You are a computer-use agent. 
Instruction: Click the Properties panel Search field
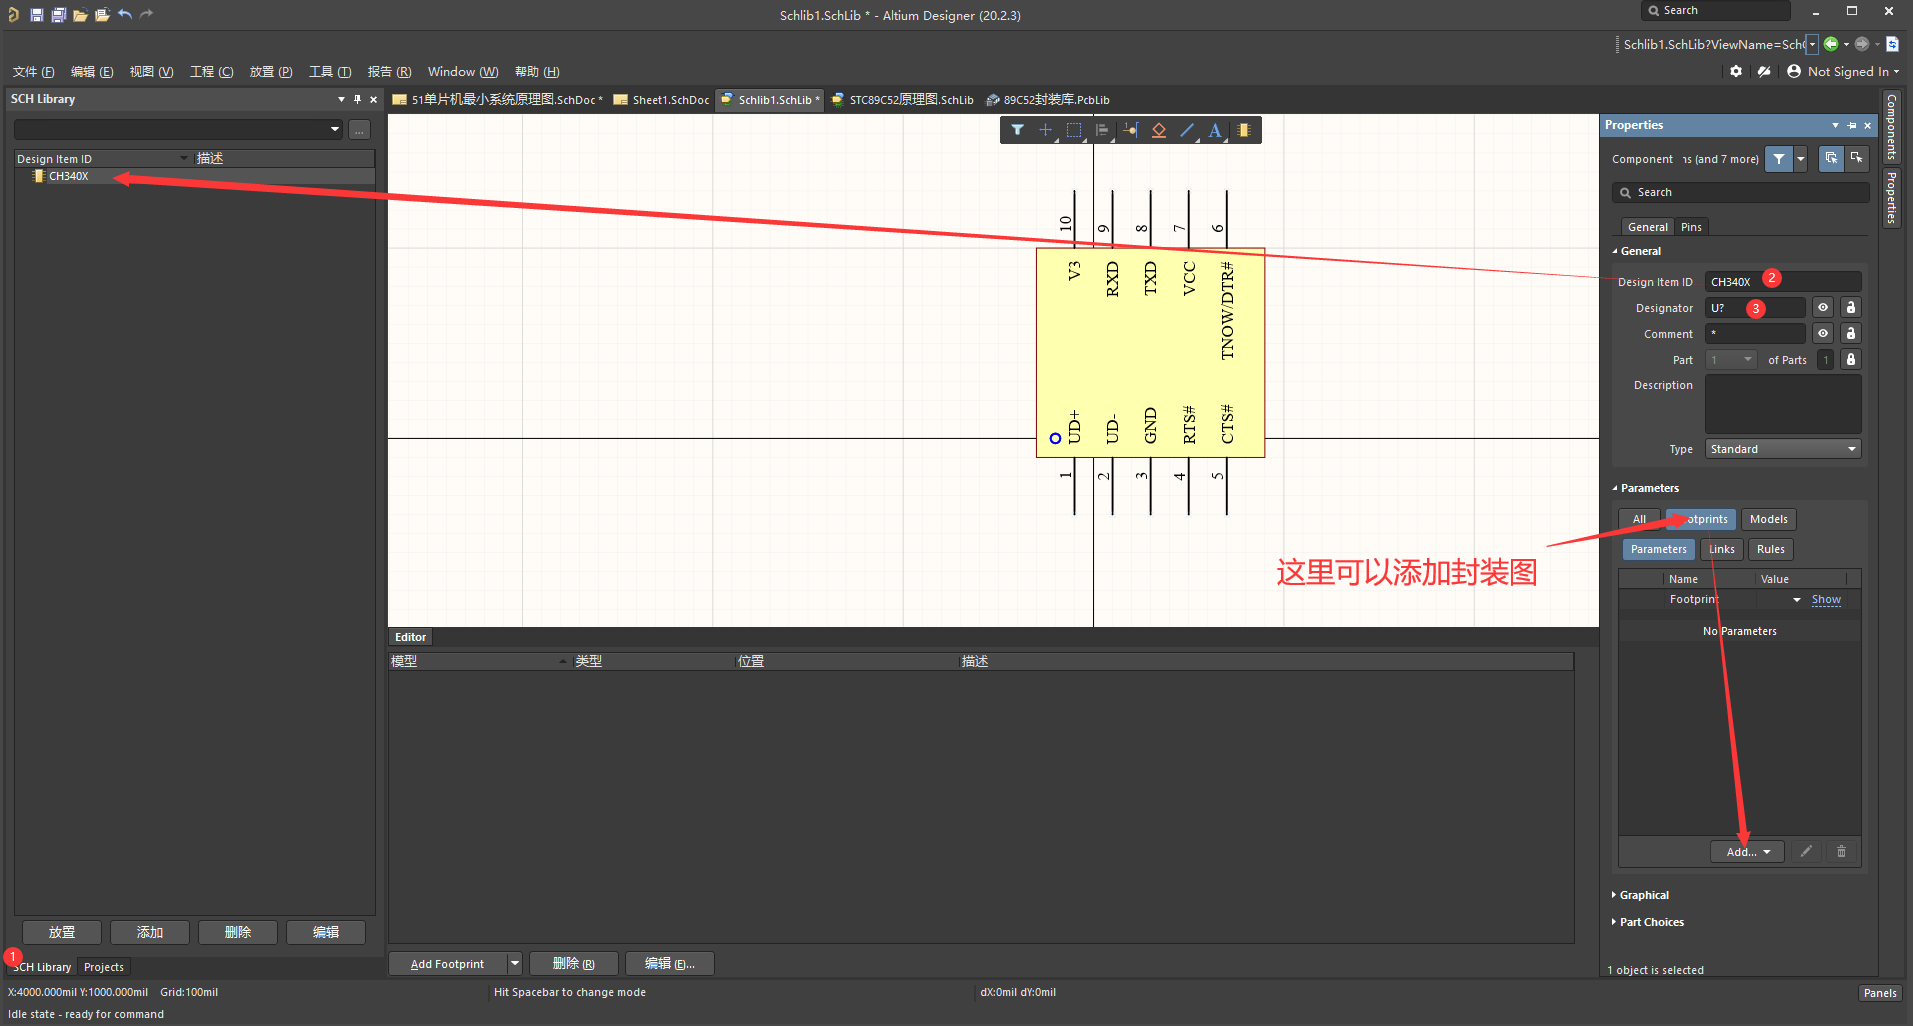pos(1740,192)
